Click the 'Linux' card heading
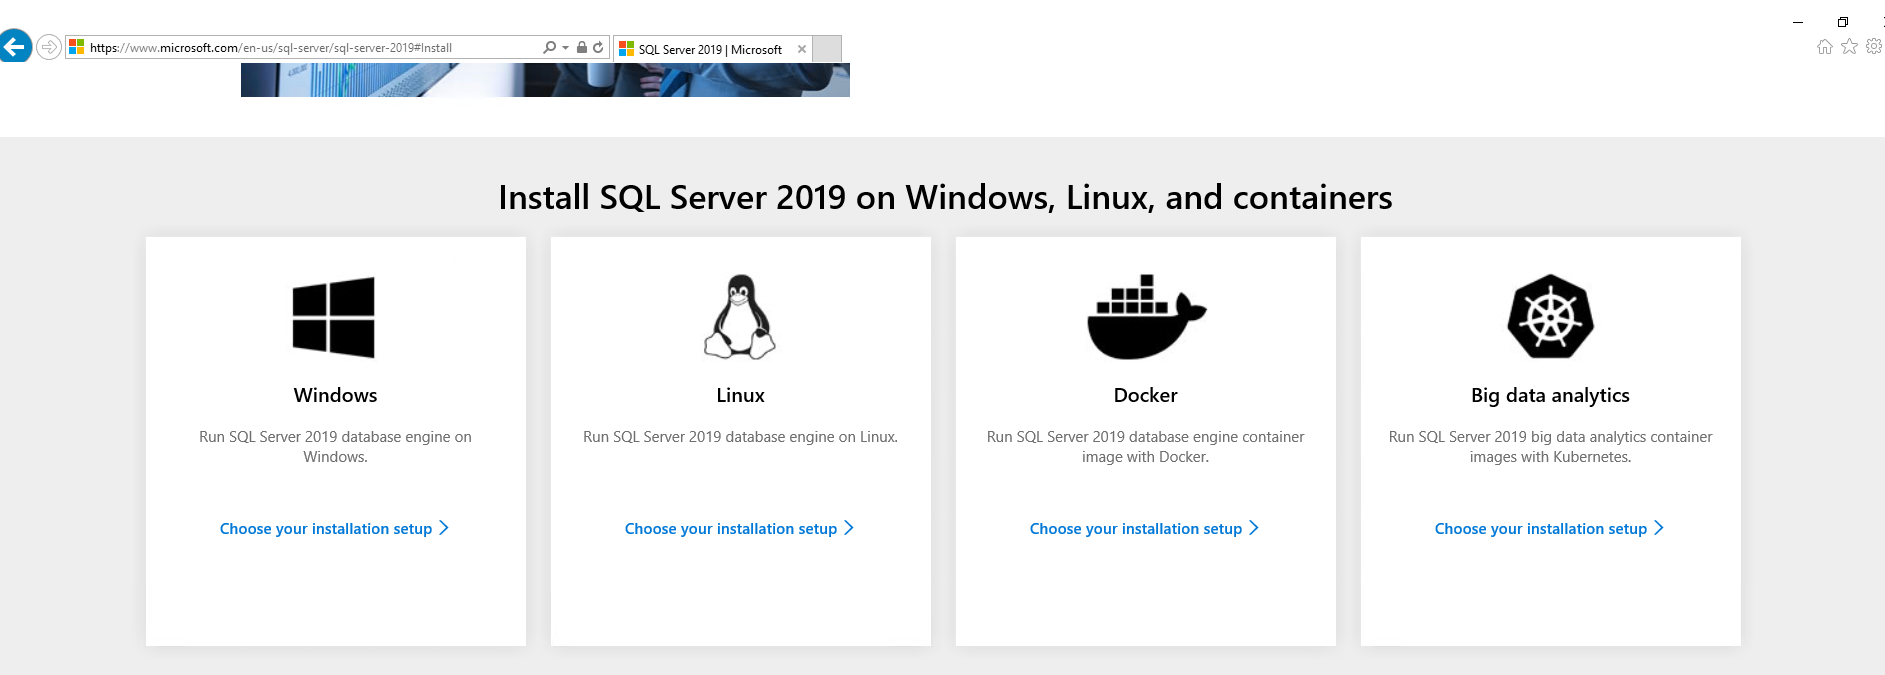This screenshot has height=675, width=1885. (740, 395)
